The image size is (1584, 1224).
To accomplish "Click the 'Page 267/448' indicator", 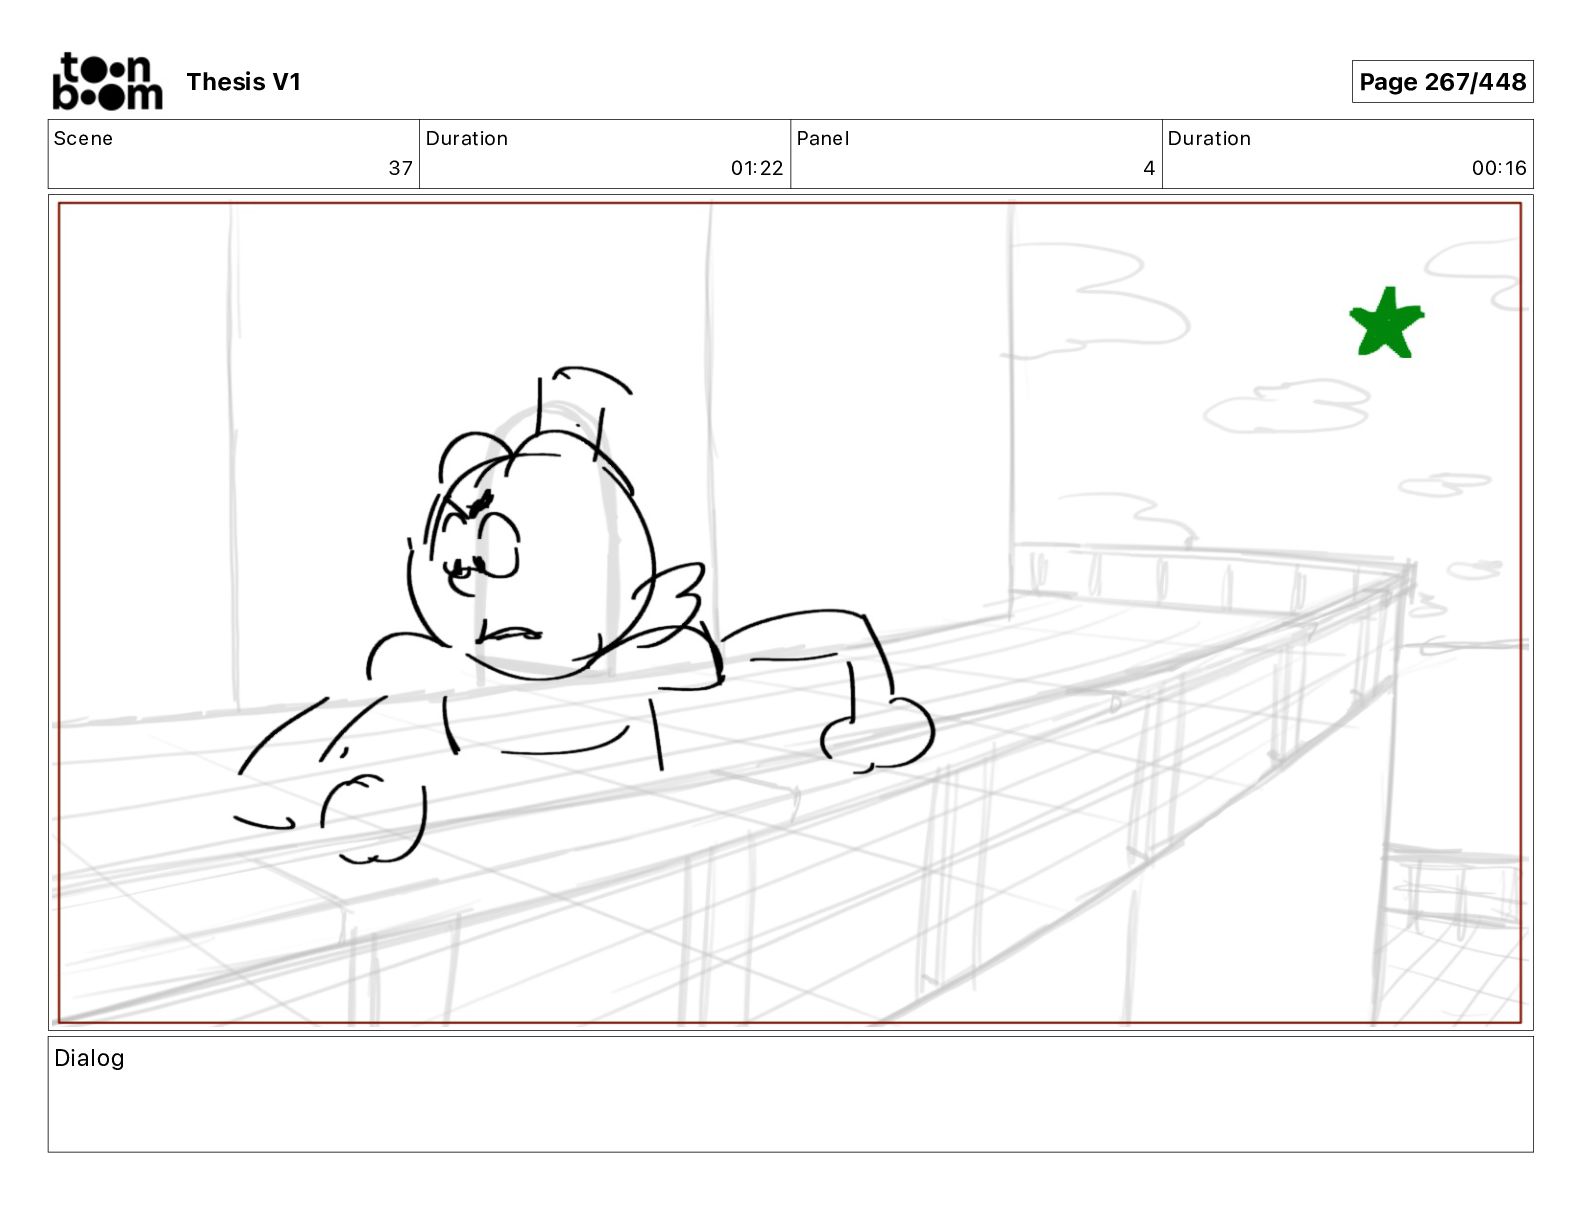I will 1442,82.
